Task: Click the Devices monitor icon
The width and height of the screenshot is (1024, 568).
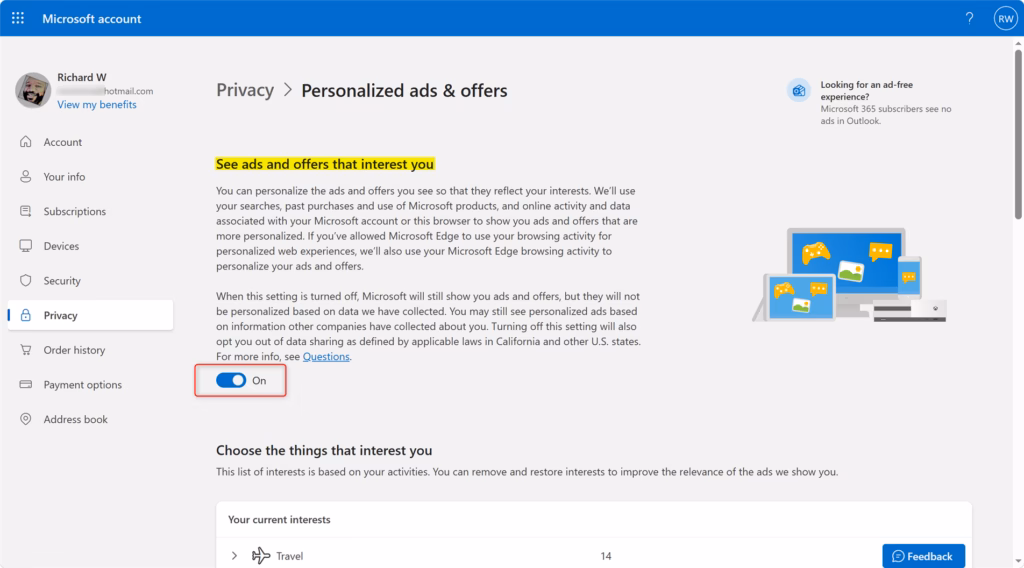Action: tap(25, 245)
